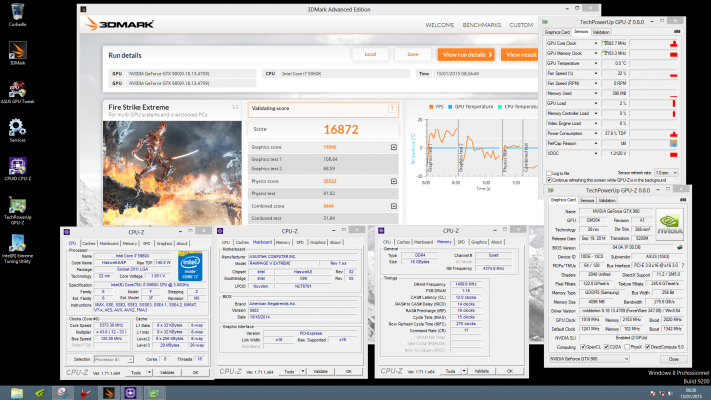
Task: Open the NVIDIA GeForce GTX 980 selector dropdown
Action: coord(589,359)
